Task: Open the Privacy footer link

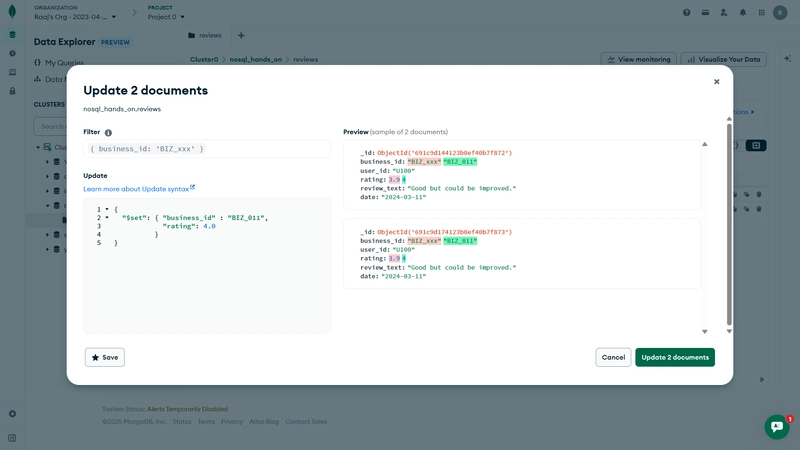Action: (232, 421)
